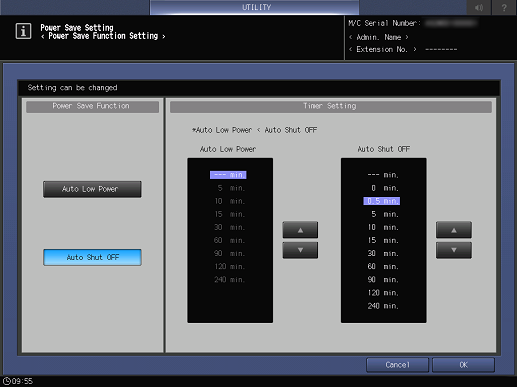The image size is (517, 387).
Task: Open help with the question mark icon
Action: [504, 7]
